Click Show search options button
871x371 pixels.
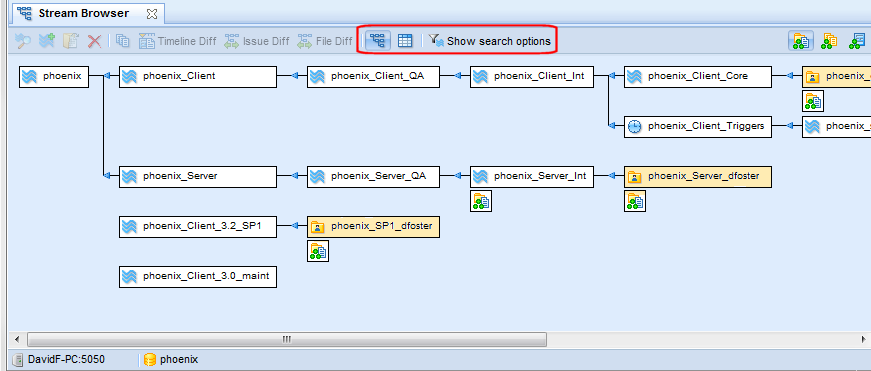(490, 41)
